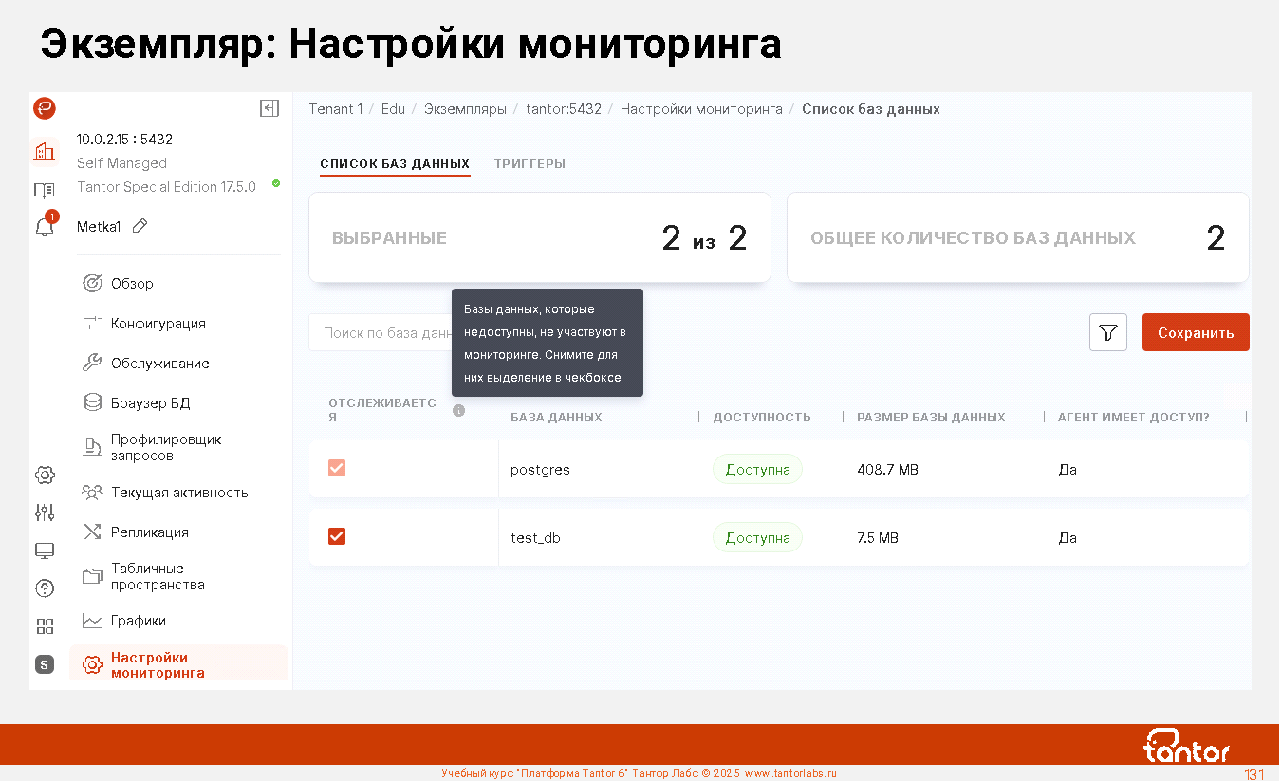Screen dimensions: 1279x781
Task: Open settings gear in left rail
Action: click(x=44, y=475)
